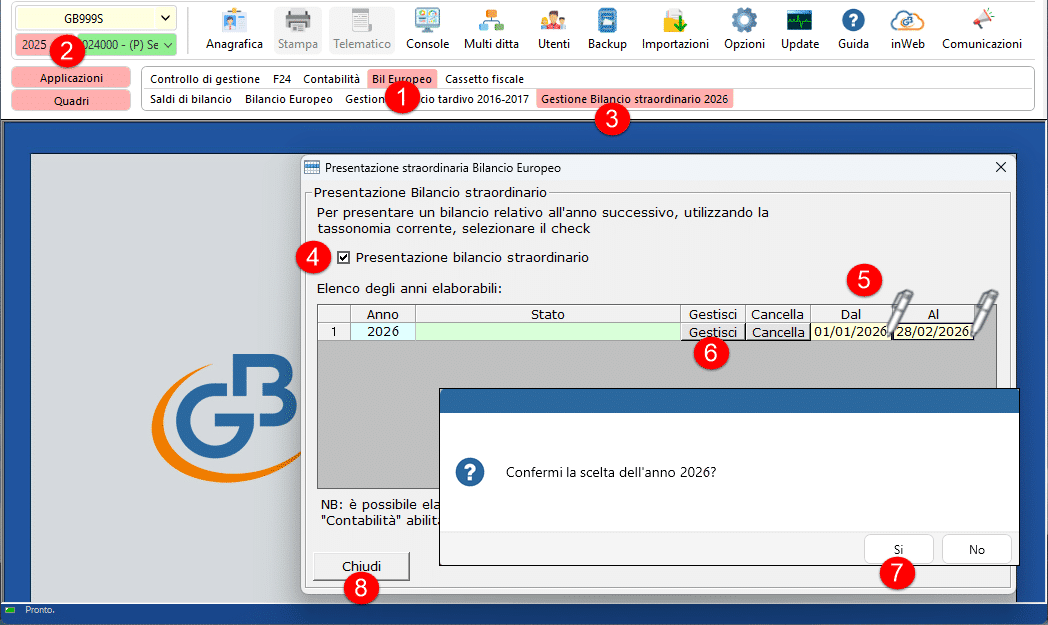Edit the Al date 28/02/2026 field

932,332
